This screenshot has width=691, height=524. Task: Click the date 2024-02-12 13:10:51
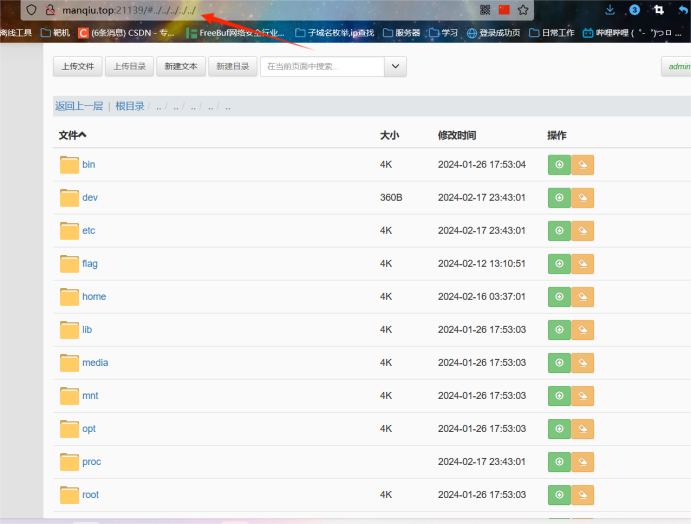(x=482, y=264)
